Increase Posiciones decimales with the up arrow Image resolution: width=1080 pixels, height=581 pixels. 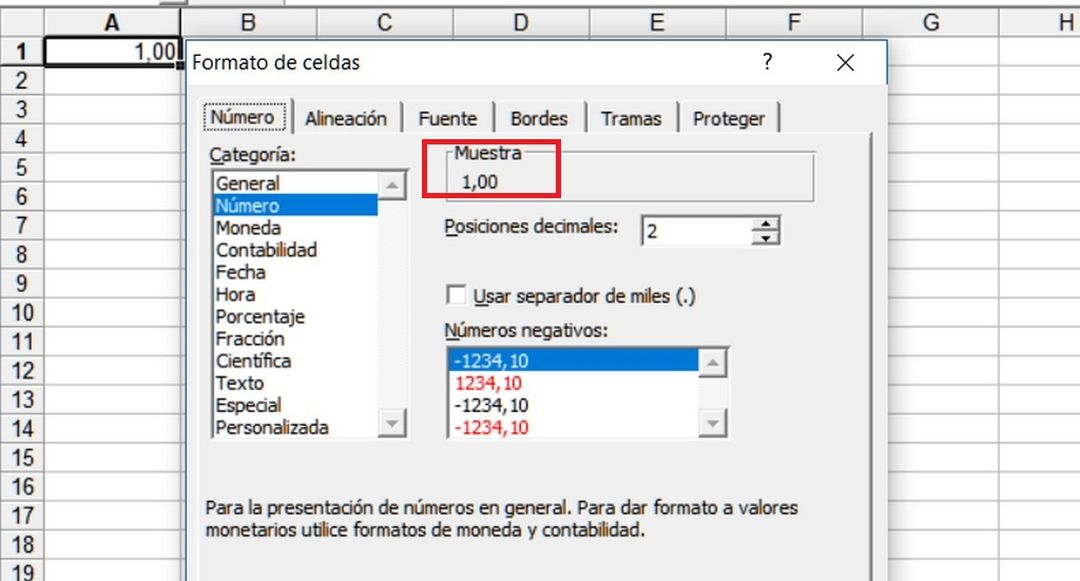(x=767, y=224)
